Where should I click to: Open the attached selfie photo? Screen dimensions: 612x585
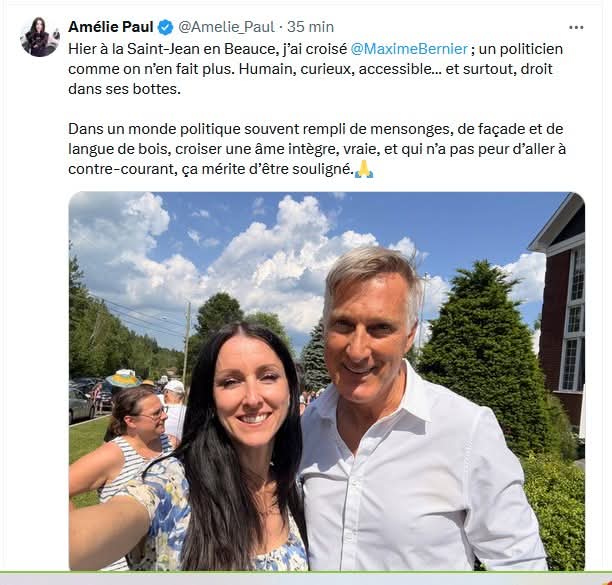coord(327,381)
